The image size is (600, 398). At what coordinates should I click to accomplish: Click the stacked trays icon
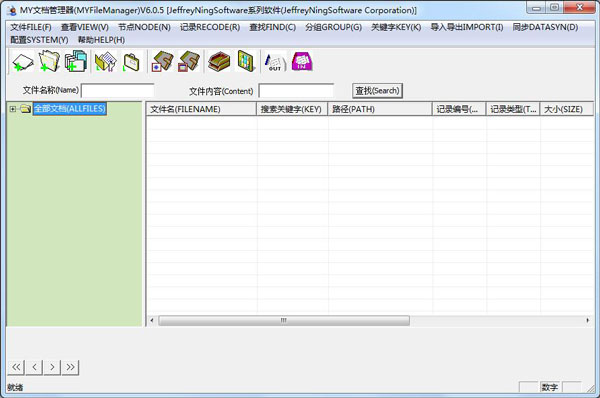[x=219, y=62]
